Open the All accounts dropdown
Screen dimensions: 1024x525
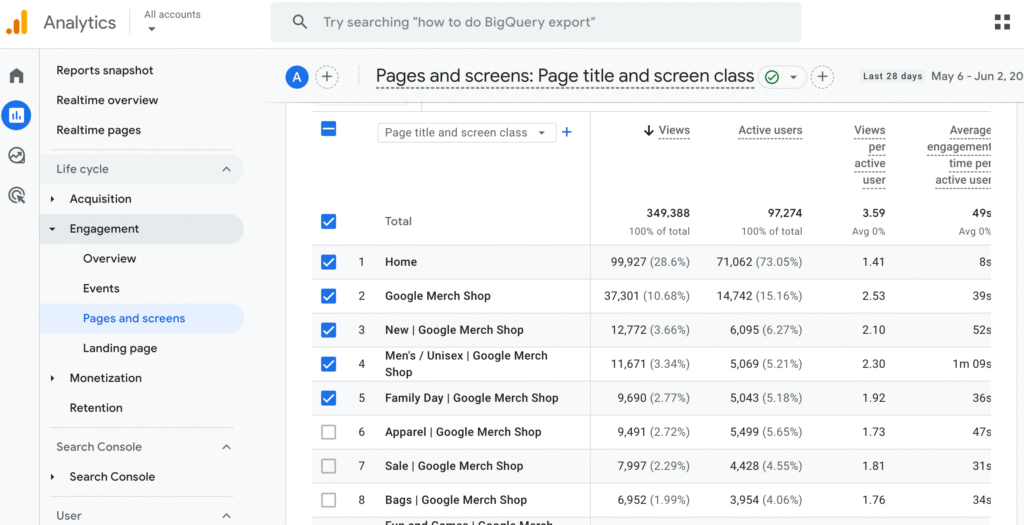tap(172, 21)
